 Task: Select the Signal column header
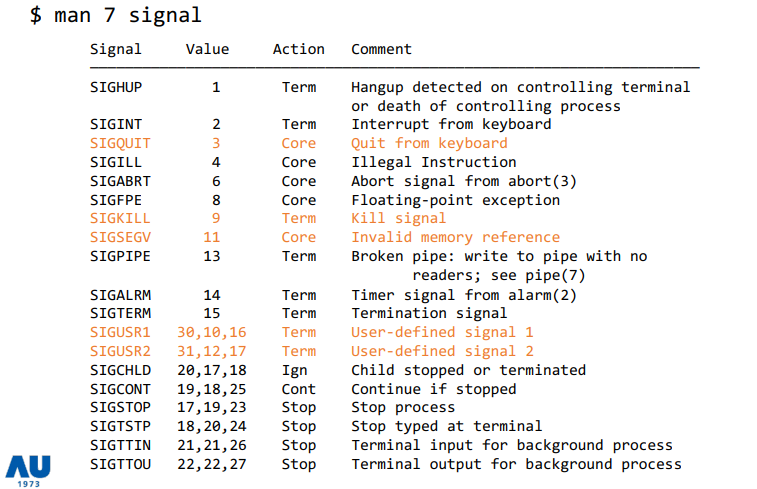(x=116, y=49)
